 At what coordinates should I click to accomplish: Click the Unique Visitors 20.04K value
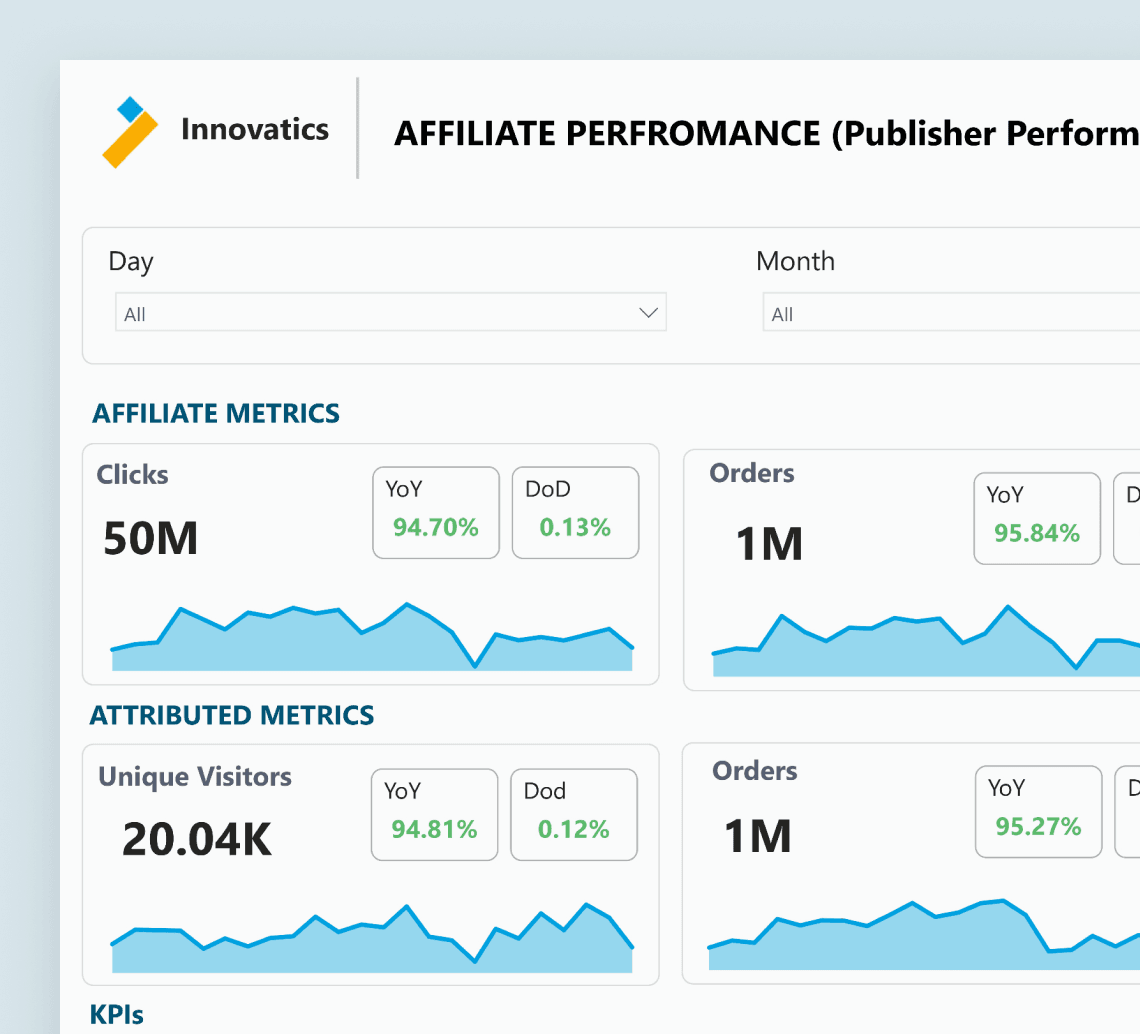point(197,840)
